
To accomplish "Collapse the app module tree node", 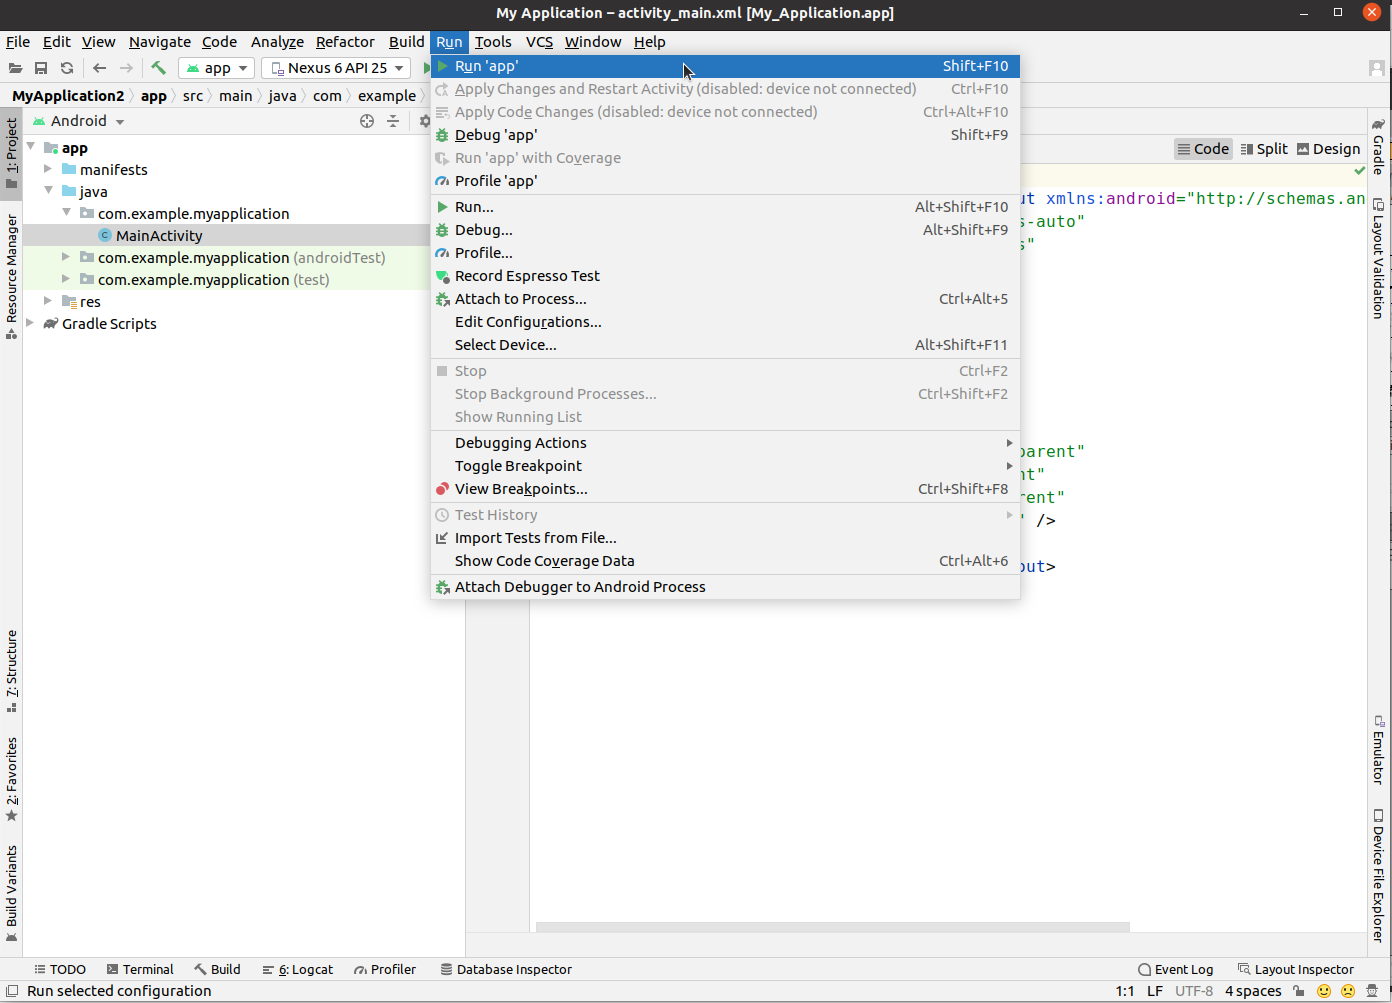I will 31,147.
